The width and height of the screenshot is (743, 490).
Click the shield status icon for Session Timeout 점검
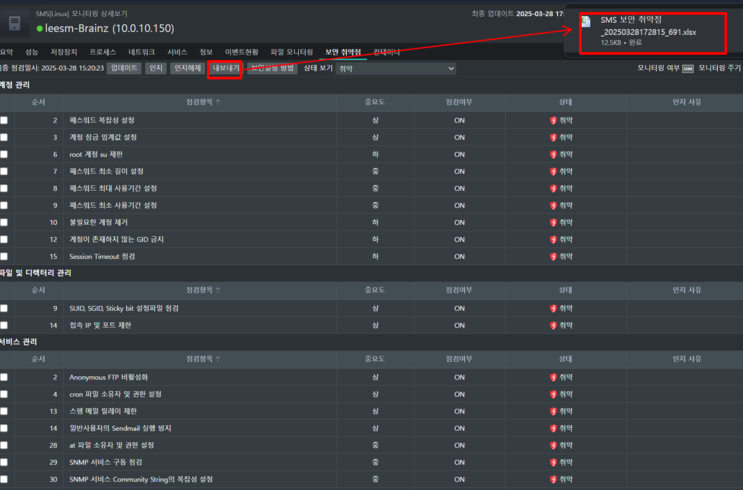click(554, 256)
